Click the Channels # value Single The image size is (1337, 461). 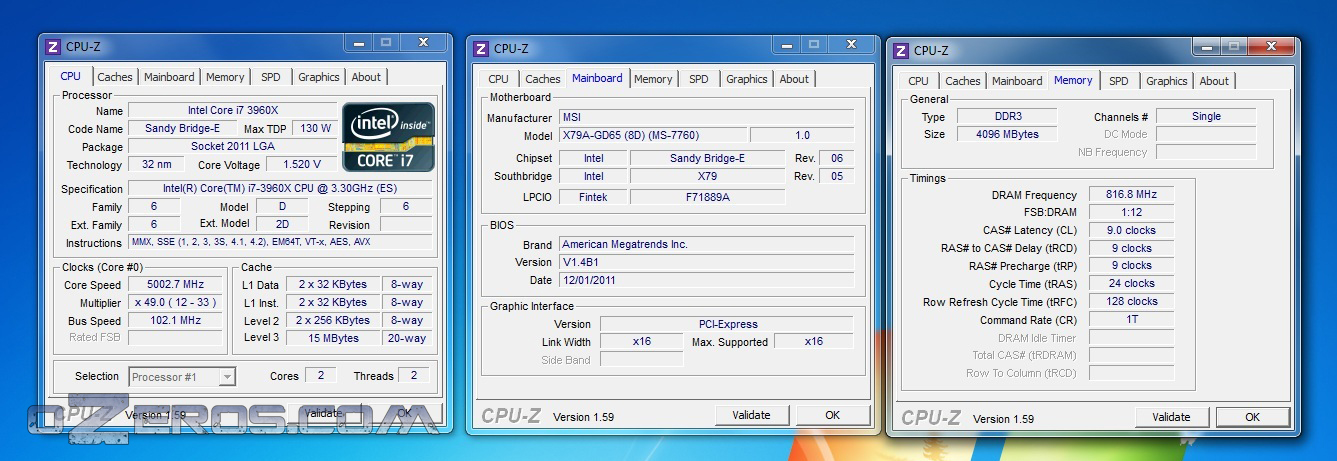pyautogui.click(x=1206, y=116)
